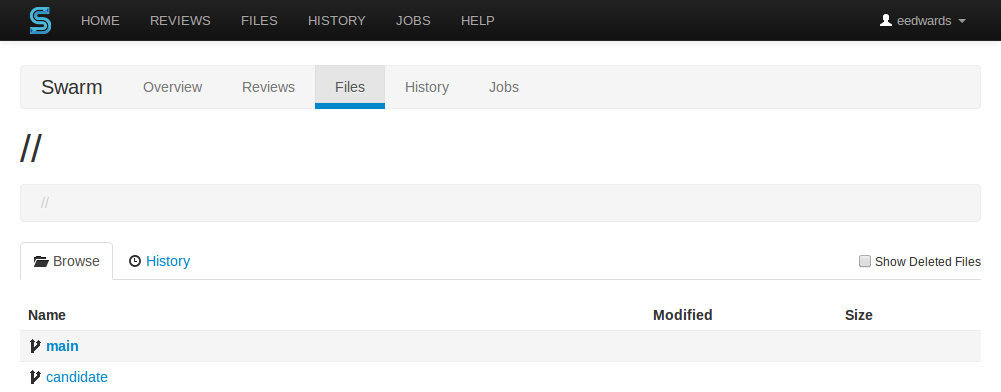The width and height of the screenshot is (1001, 392).
Task: Click the Name column header
Action: pos(47,315)
